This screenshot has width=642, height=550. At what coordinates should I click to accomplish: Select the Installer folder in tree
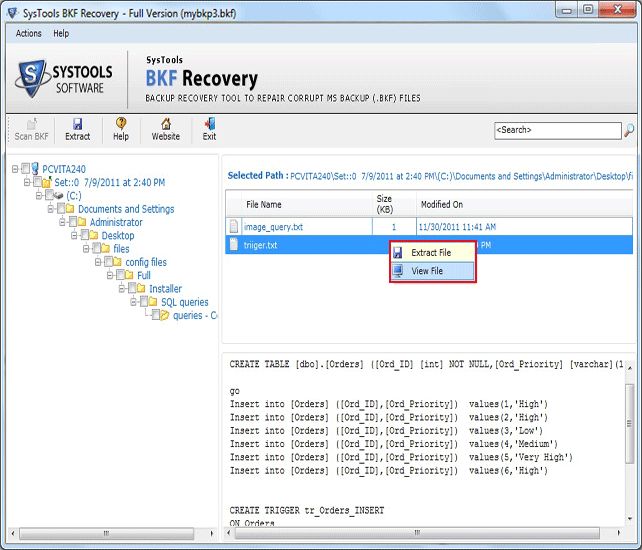click(165, 289)
